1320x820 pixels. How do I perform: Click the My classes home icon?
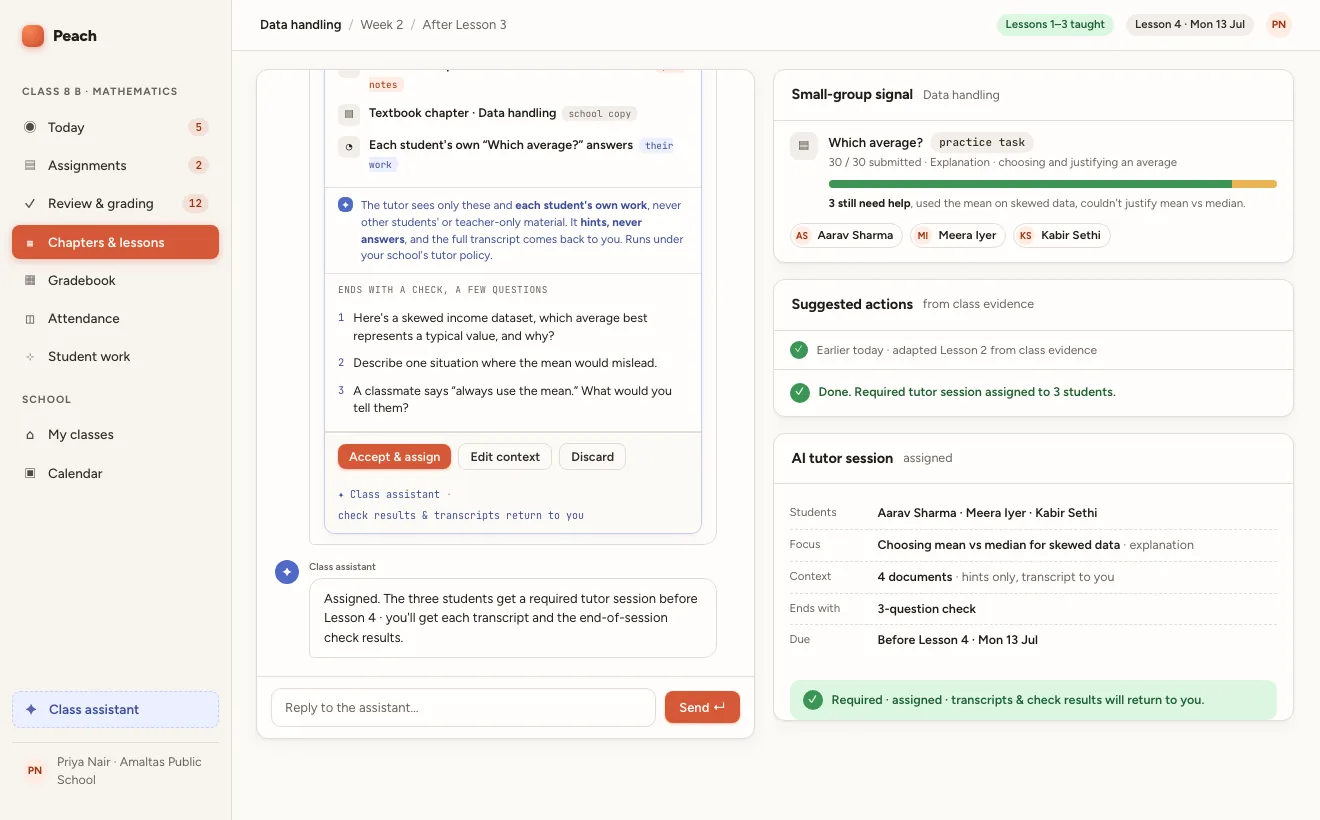[30, 435]
